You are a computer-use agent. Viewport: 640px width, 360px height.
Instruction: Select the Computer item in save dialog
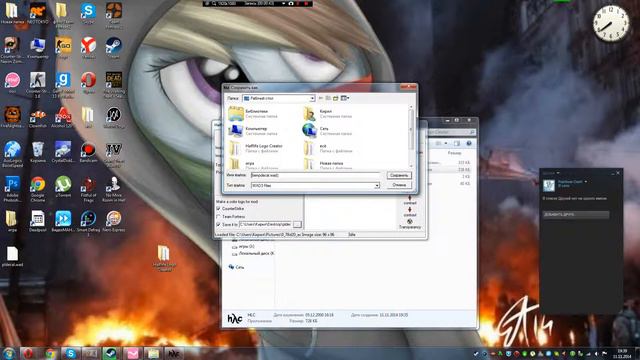coord(252,131)
